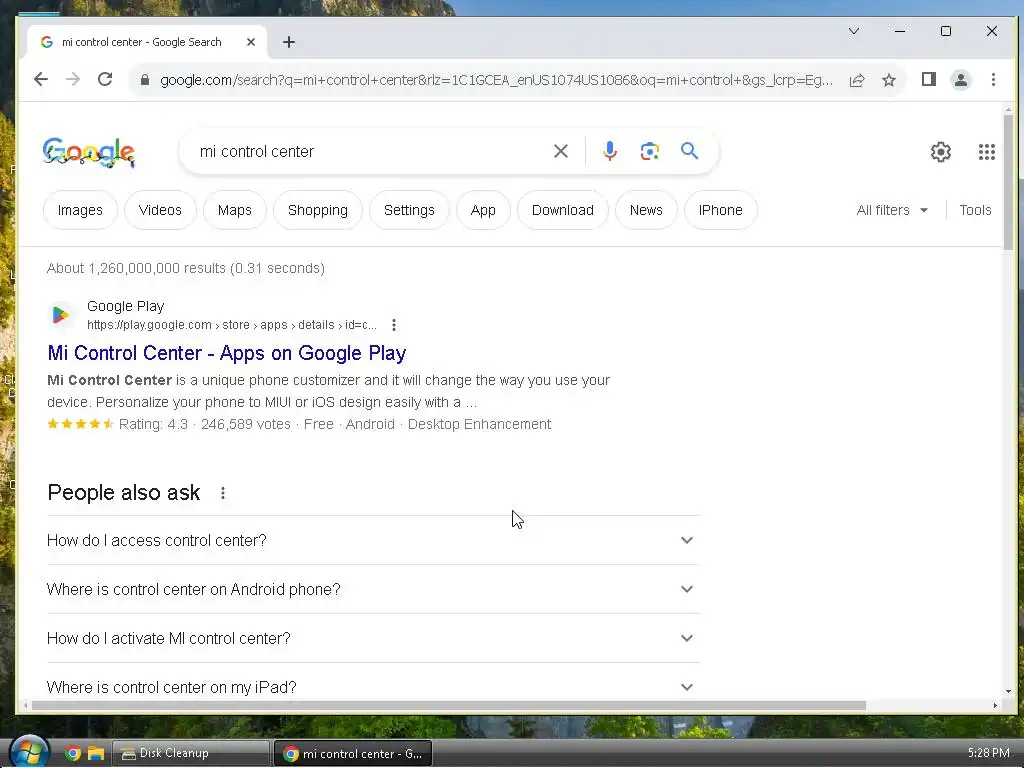Apply the Settings search chip
The image size is (1024, 768).
tap(409, 210)
